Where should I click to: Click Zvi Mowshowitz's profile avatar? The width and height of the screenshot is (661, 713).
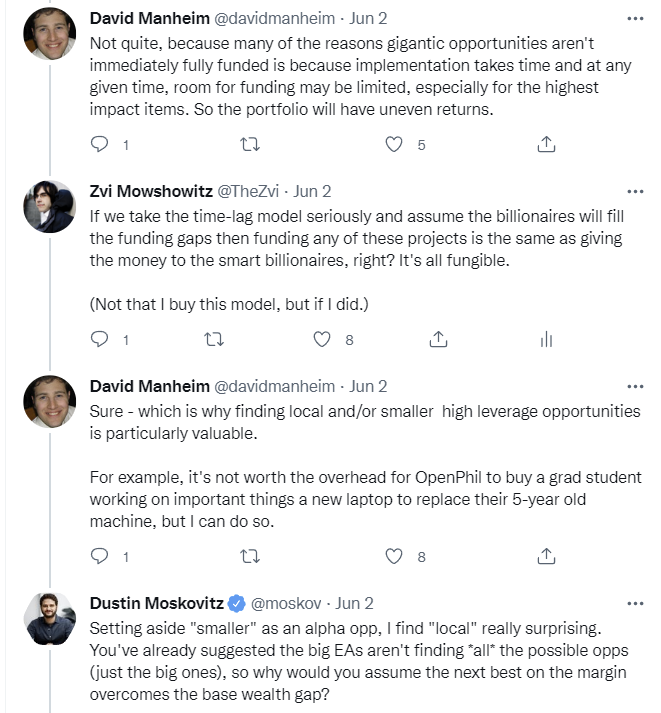pyautogui.click(x=50, y=207)
